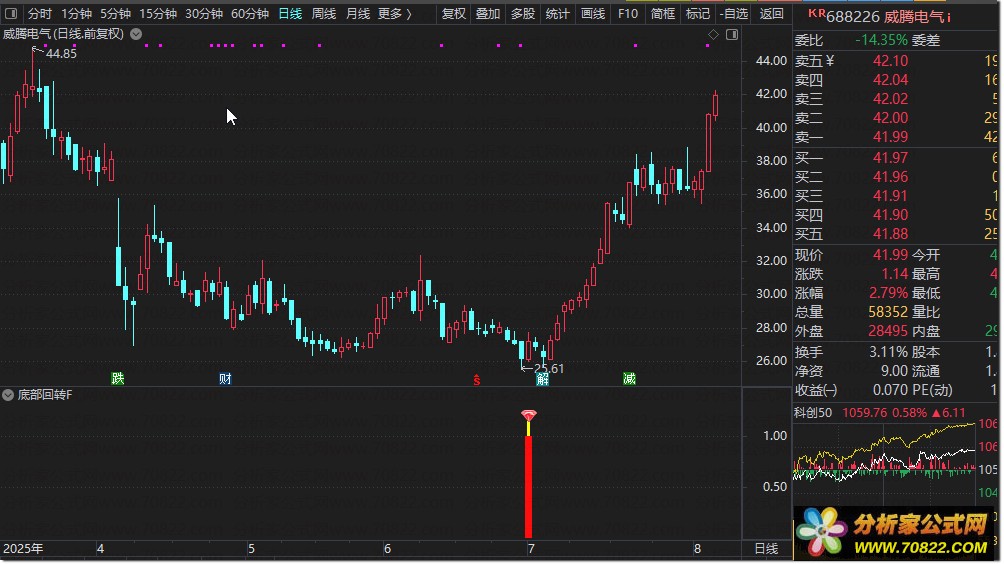
Task: Click the 日线 period label at bottom
Action: click(766, 549)
